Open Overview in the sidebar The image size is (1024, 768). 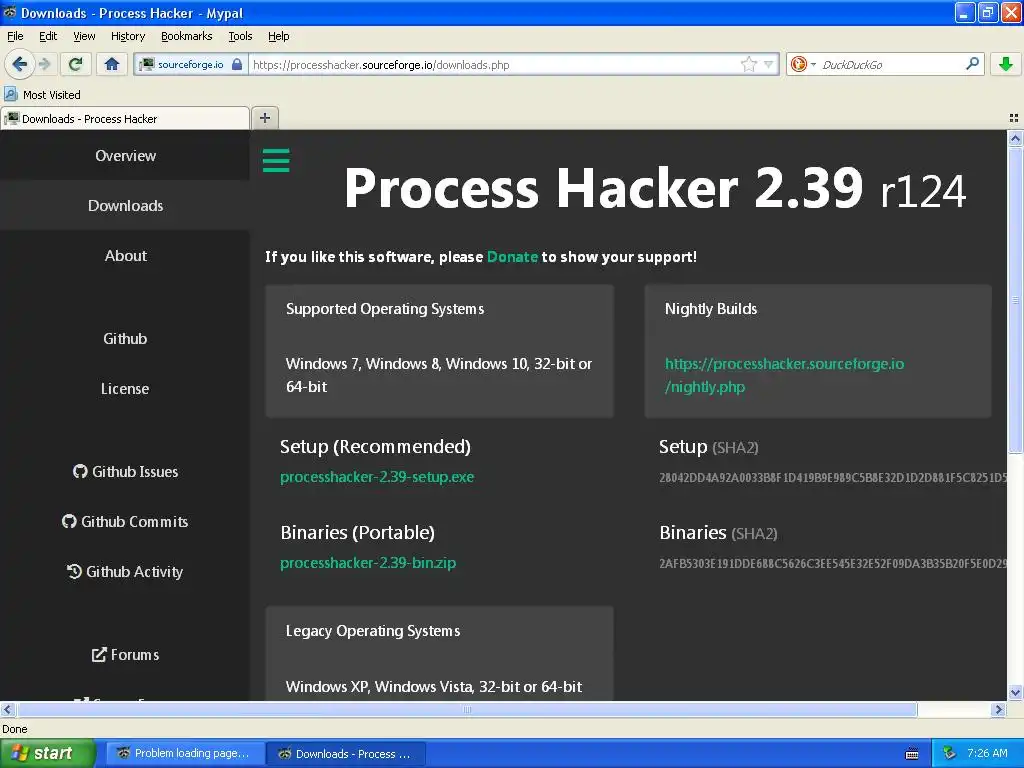point(125,155)
